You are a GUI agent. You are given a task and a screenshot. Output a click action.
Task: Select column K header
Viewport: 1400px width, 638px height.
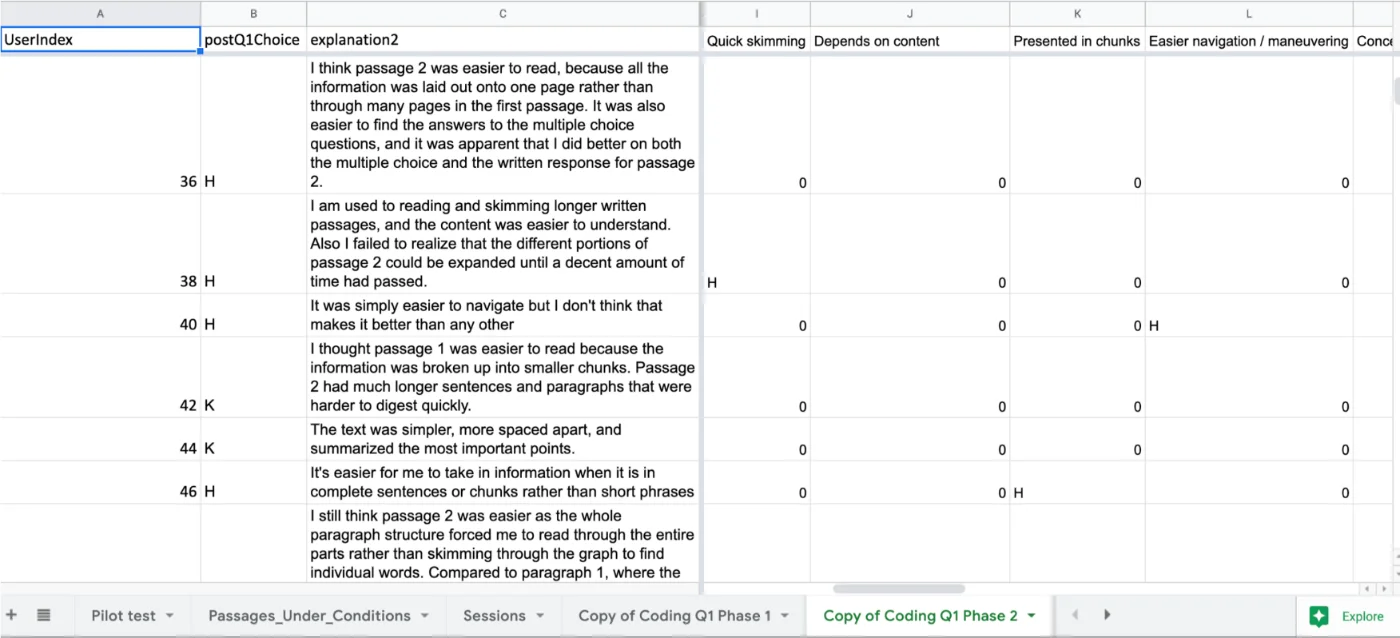1077,14
